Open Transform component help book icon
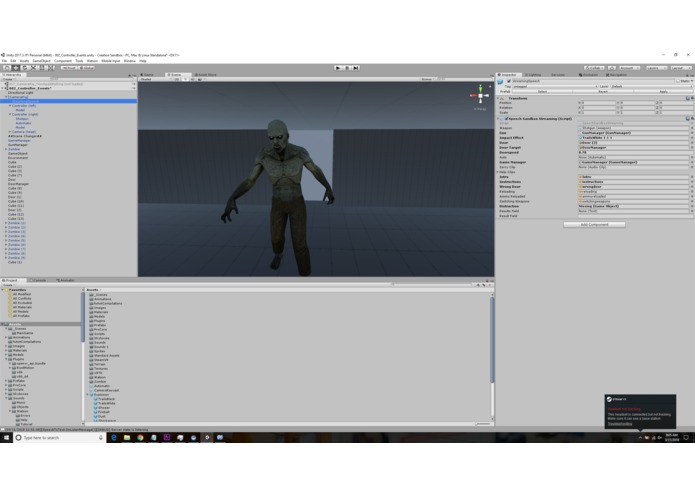Viewport: 695px width, 494px height. (x=687, y=98)
